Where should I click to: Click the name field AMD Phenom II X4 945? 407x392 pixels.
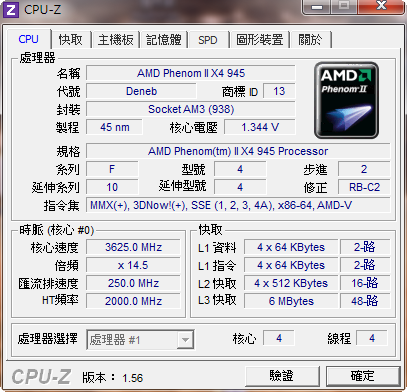point(191,73)
